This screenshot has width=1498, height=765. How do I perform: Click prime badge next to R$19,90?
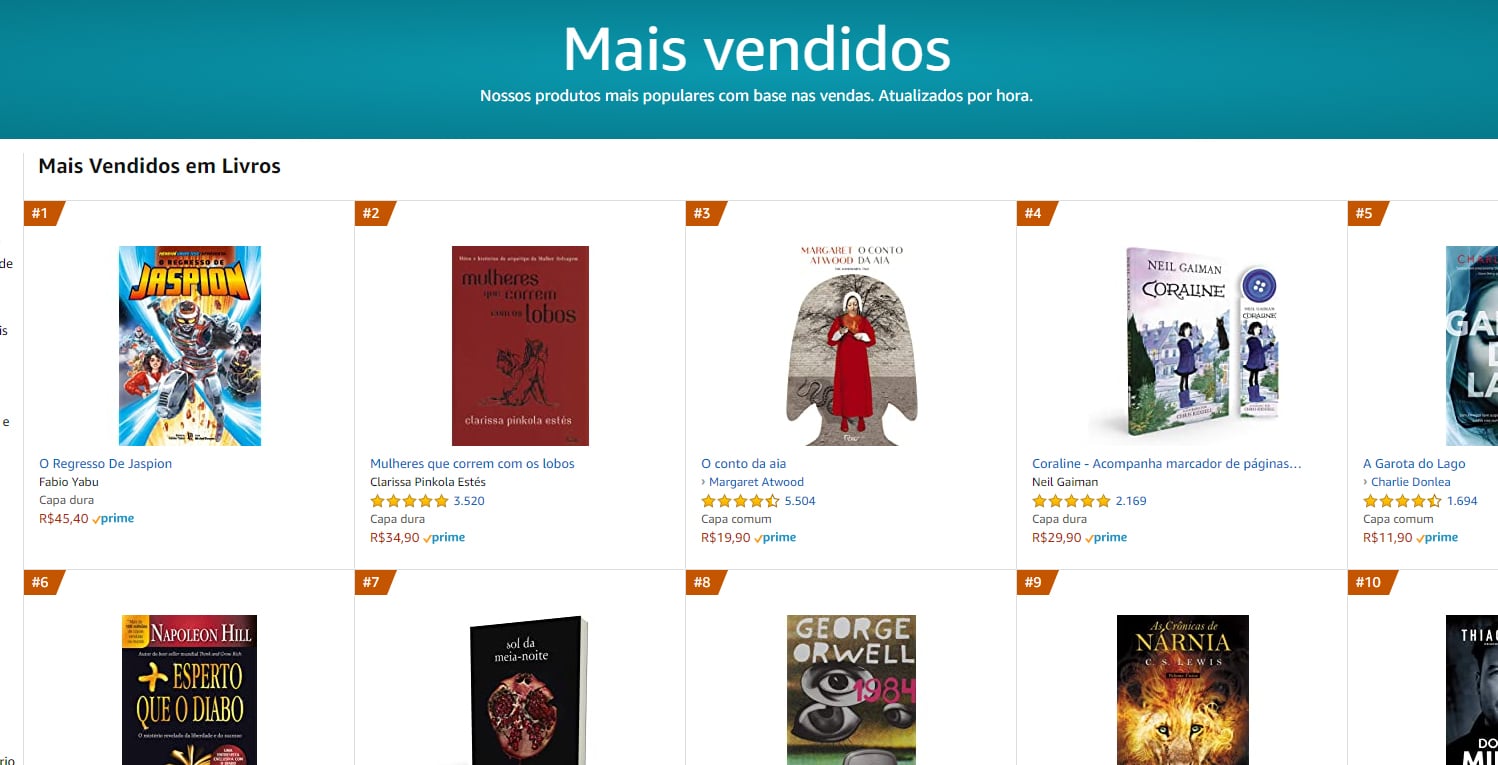coord(775,538)
